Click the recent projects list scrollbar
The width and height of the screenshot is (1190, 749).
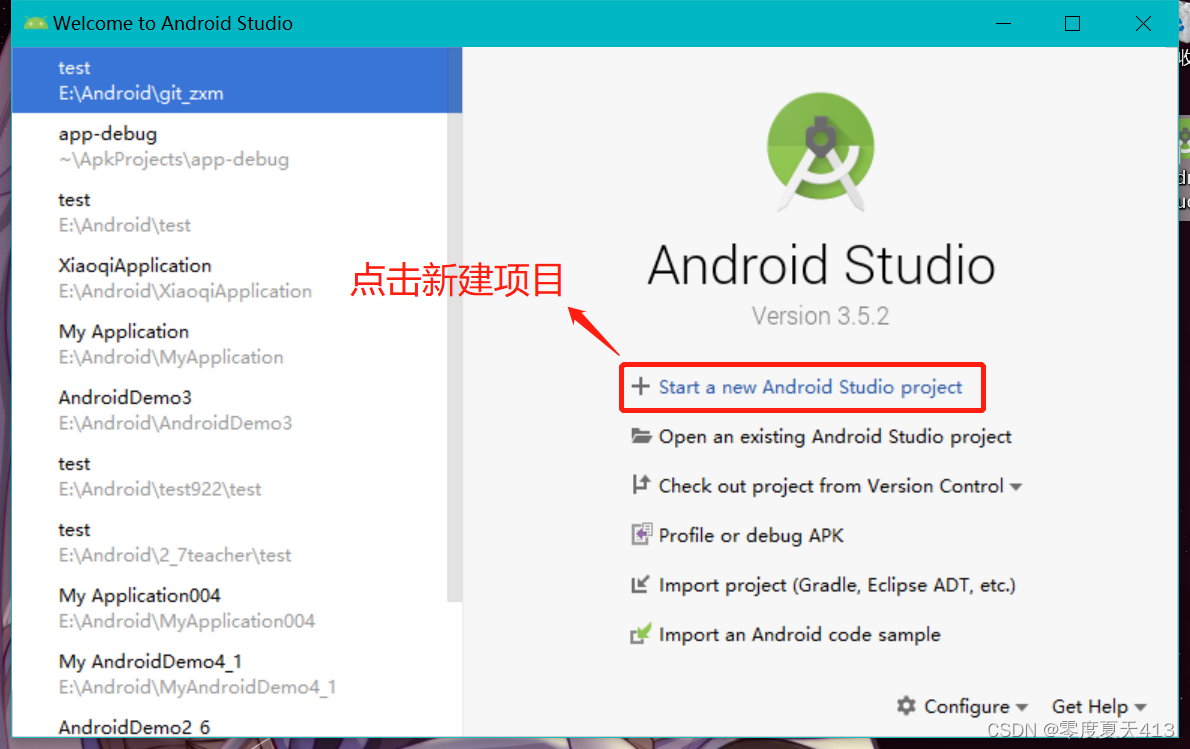[455, 326]
